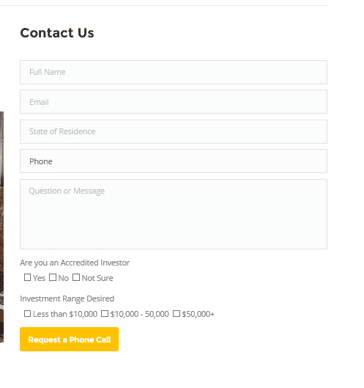Check the Less than $10,000 box
Viewport: 364px width, 388px height.
coord(27,314)
